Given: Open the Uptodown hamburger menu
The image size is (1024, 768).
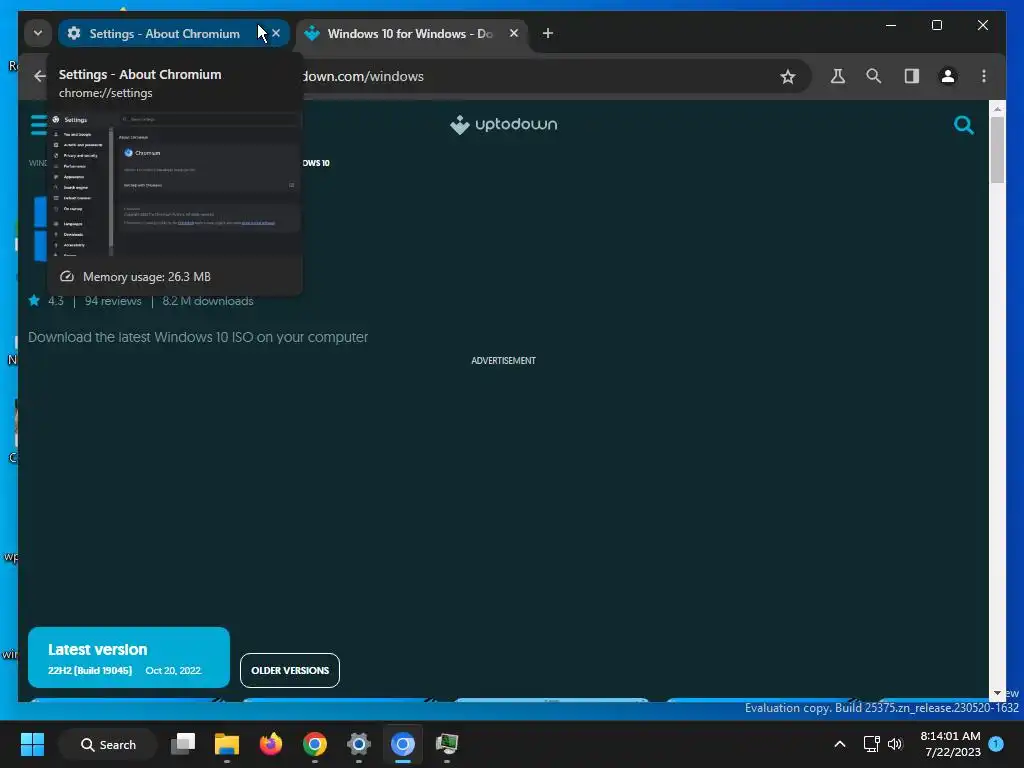Looking at the screenshot, I should [x=39, y=125].
